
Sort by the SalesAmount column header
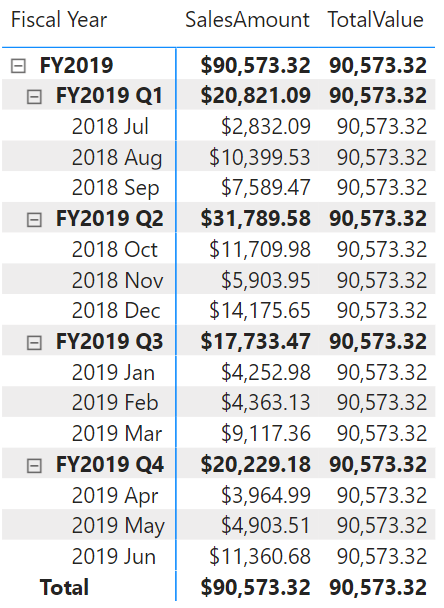[x=247, y=20]
